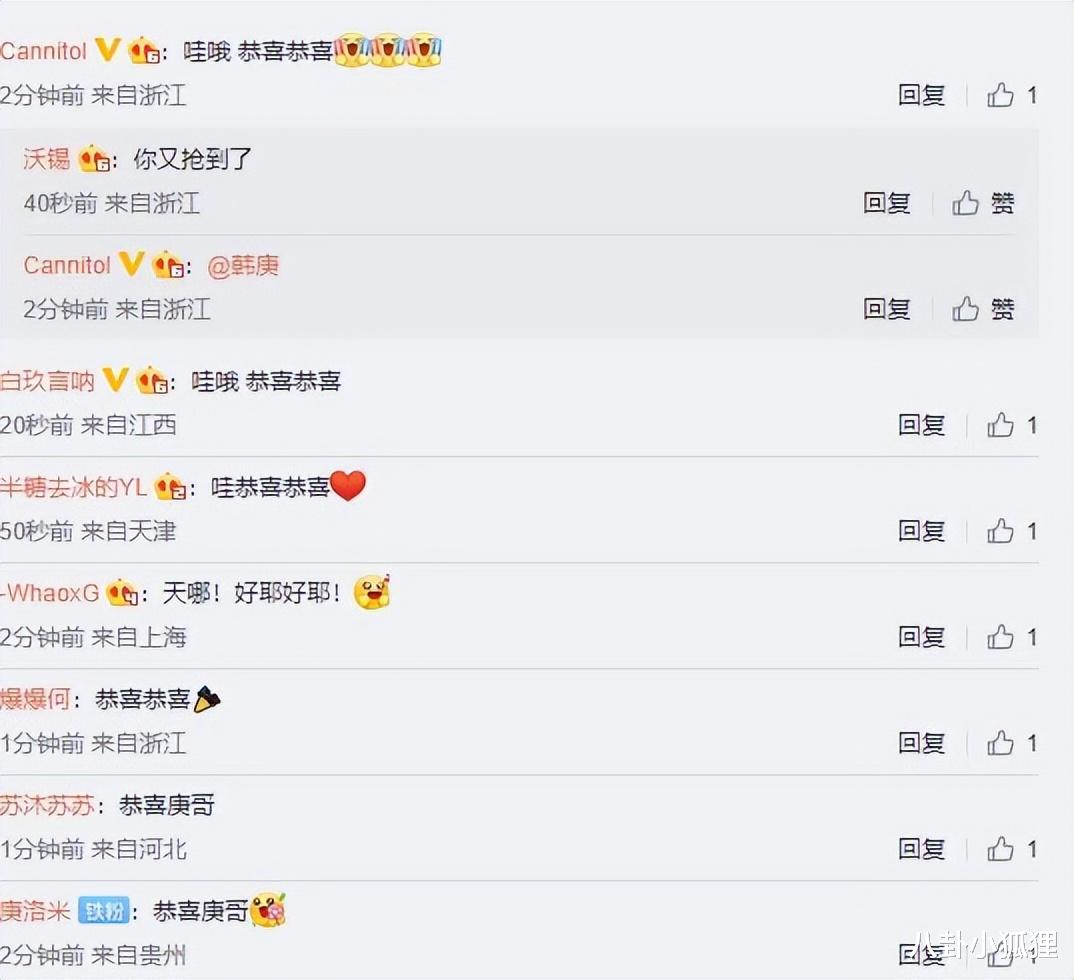
Task: Reply to 半糖去冰的YL's comment
Action: 921,531
